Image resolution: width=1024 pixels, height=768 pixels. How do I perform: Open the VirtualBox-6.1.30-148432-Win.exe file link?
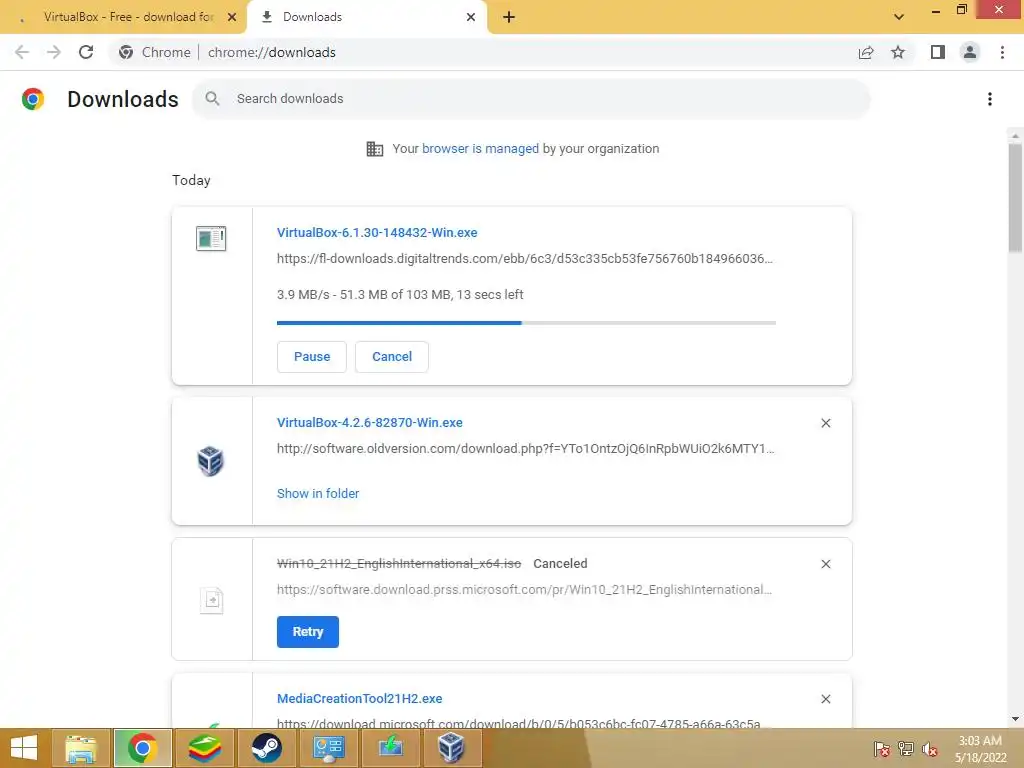point(377,232)
